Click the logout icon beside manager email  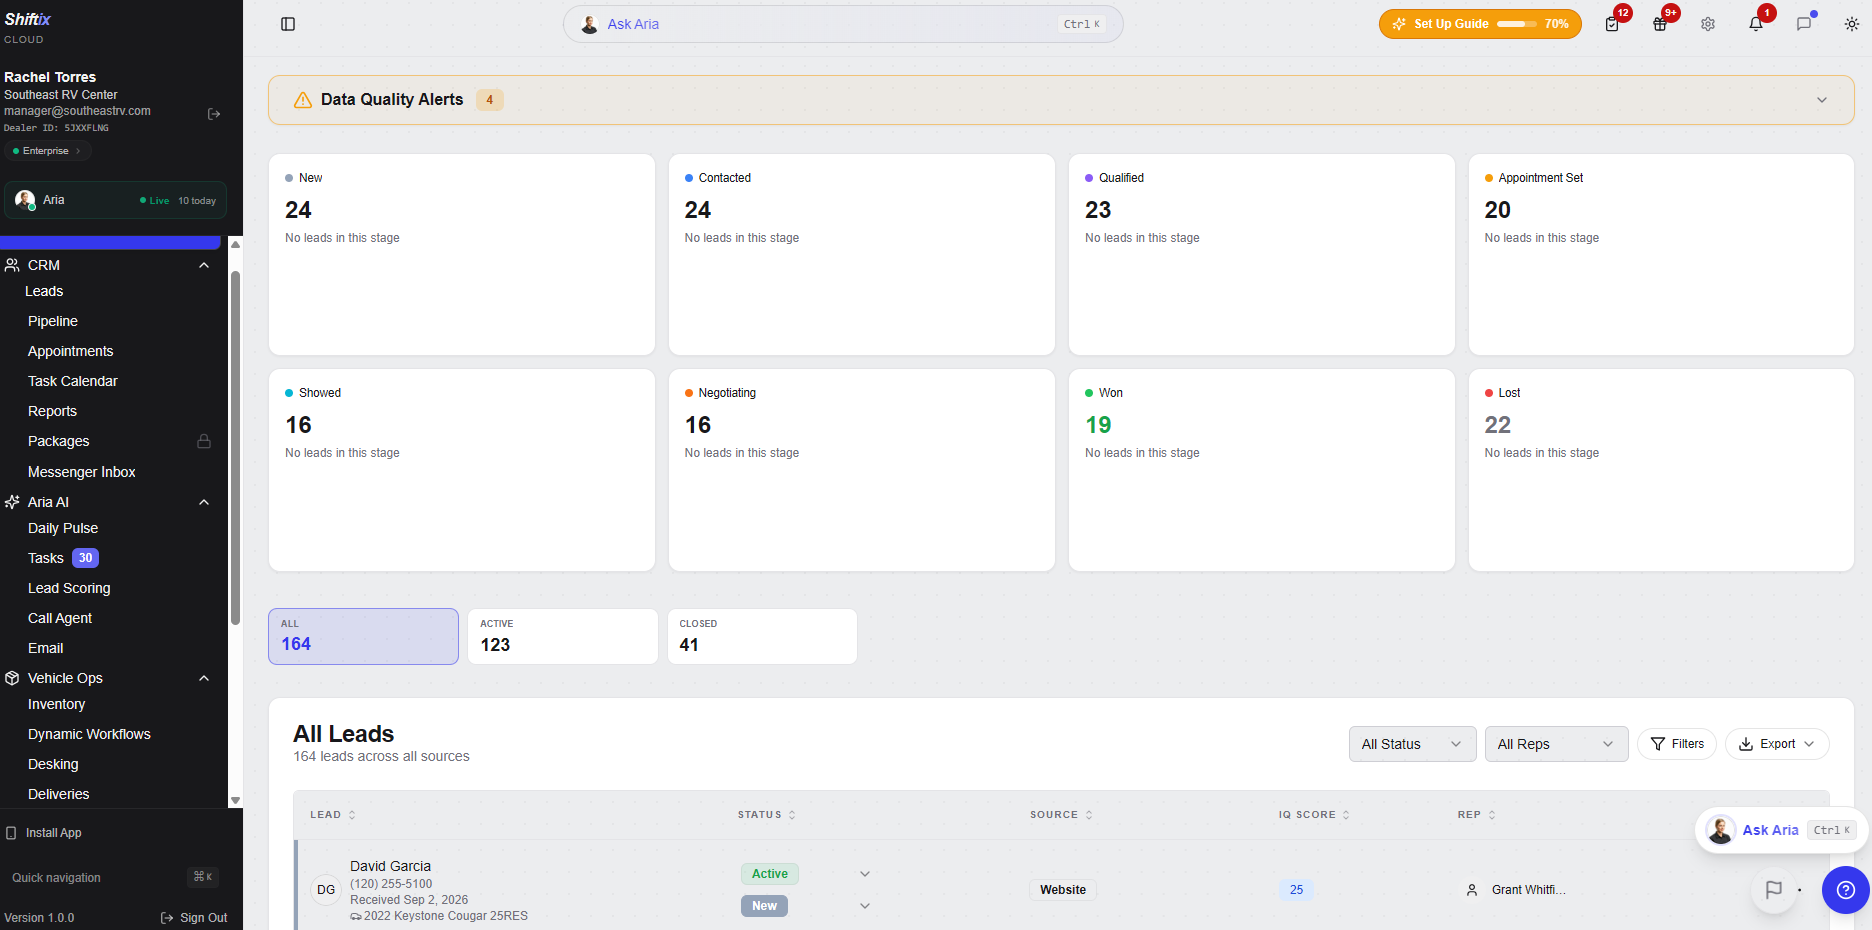click(214, 114)
